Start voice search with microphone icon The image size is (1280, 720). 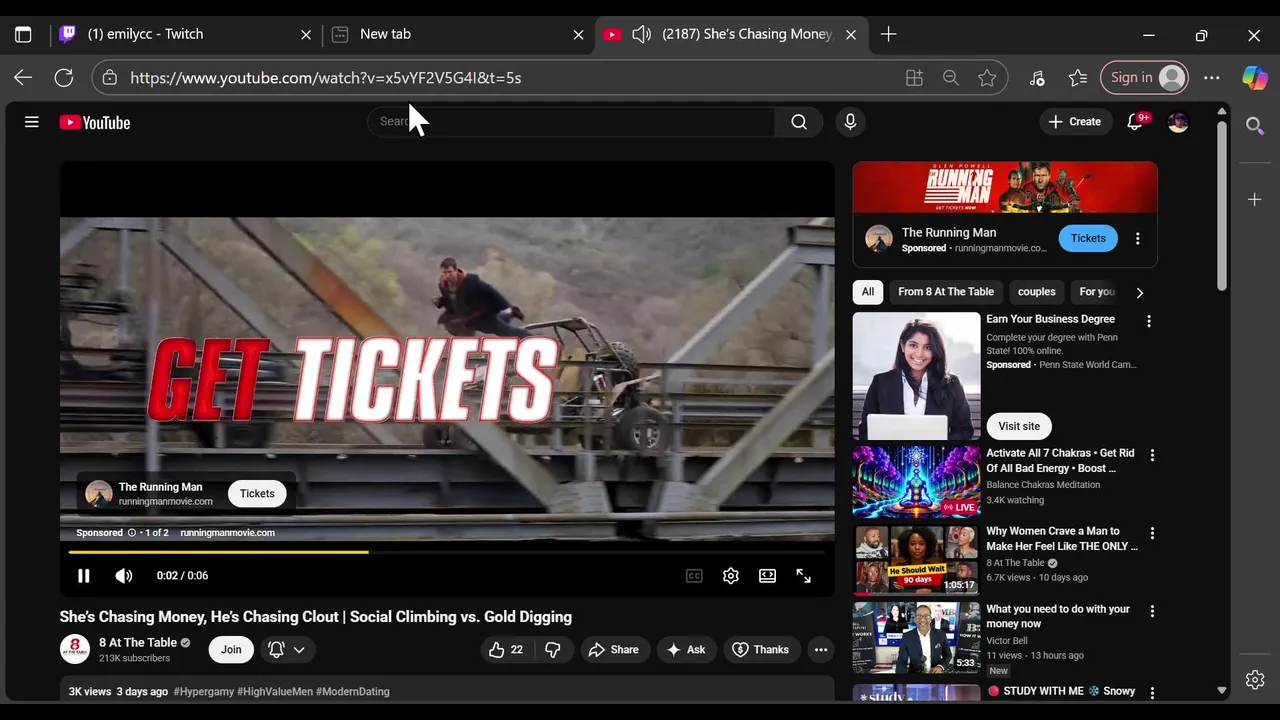coord(850,122)
